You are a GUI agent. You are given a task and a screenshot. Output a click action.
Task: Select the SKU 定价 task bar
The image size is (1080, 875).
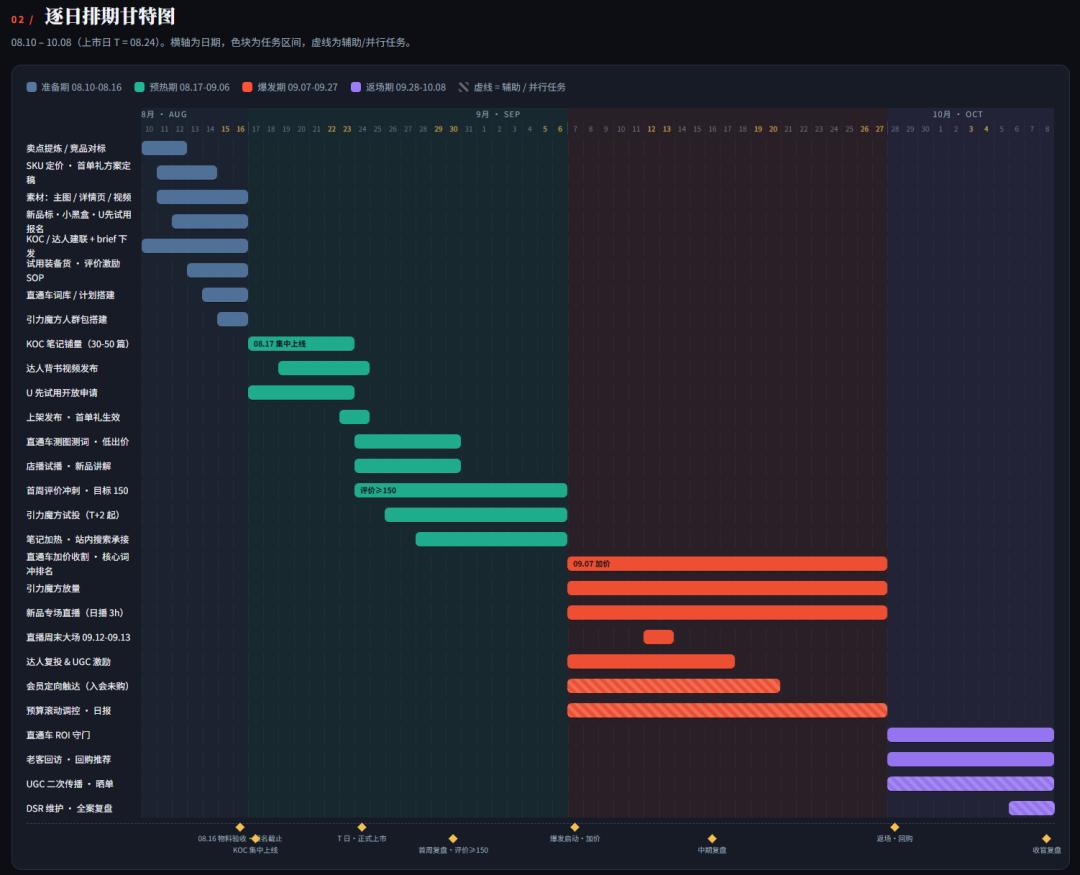(x=187, y=172)
